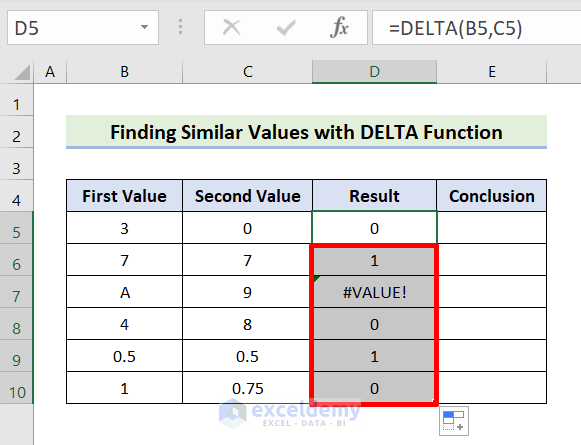Open the Auto Fill Options button

454,421
